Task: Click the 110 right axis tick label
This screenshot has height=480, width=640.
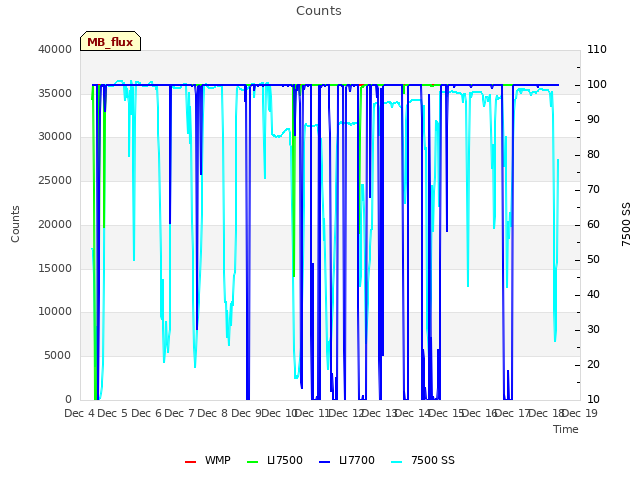Action: pyautogui.click(x=597, y=49)
